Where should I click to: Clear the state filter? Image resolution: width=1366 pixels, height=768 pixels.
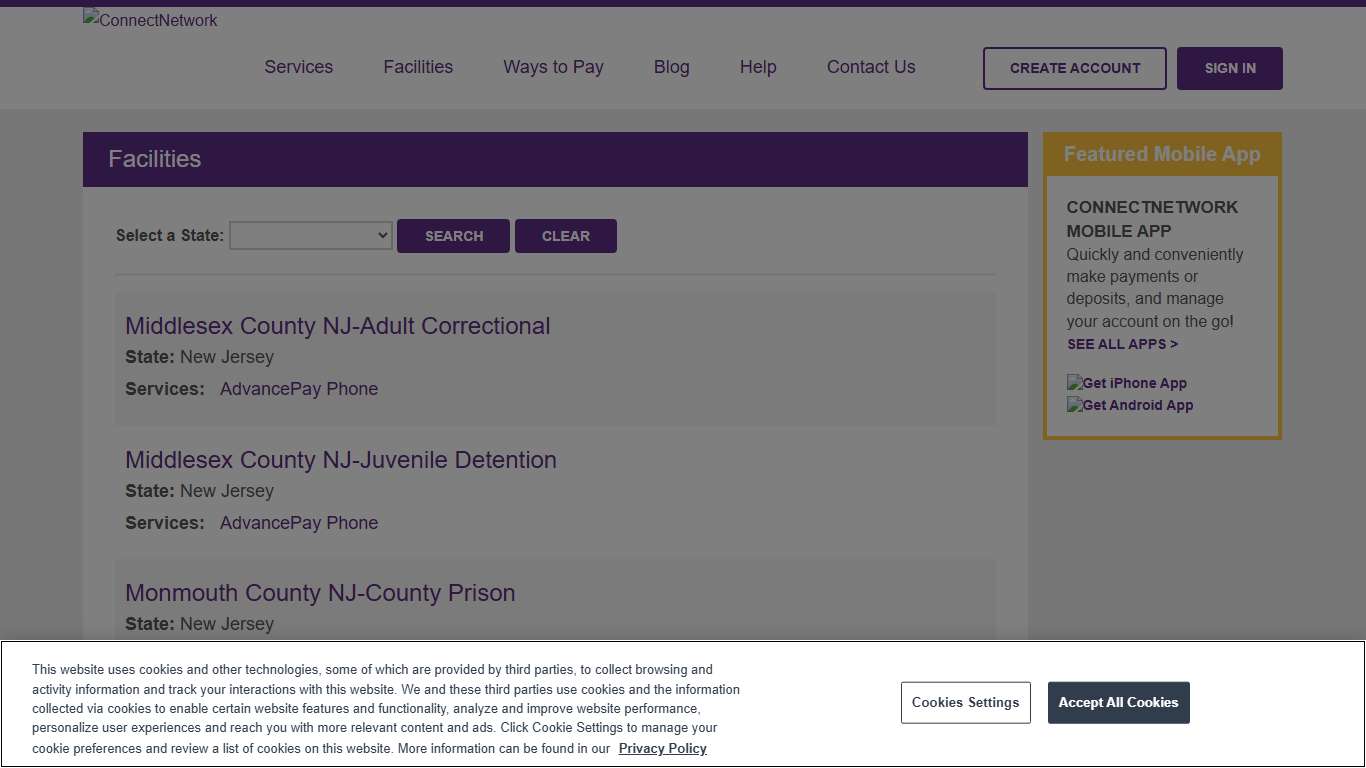[x=565, y=236]
